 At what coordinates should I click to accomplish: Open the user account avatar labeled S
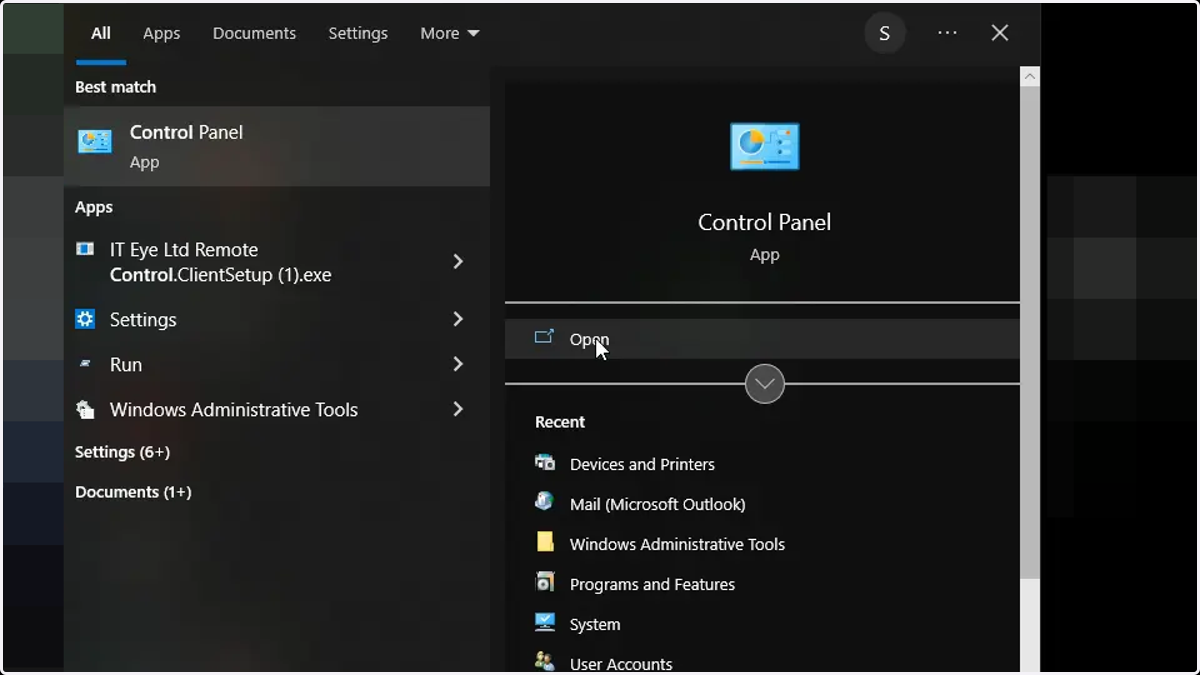885,34
